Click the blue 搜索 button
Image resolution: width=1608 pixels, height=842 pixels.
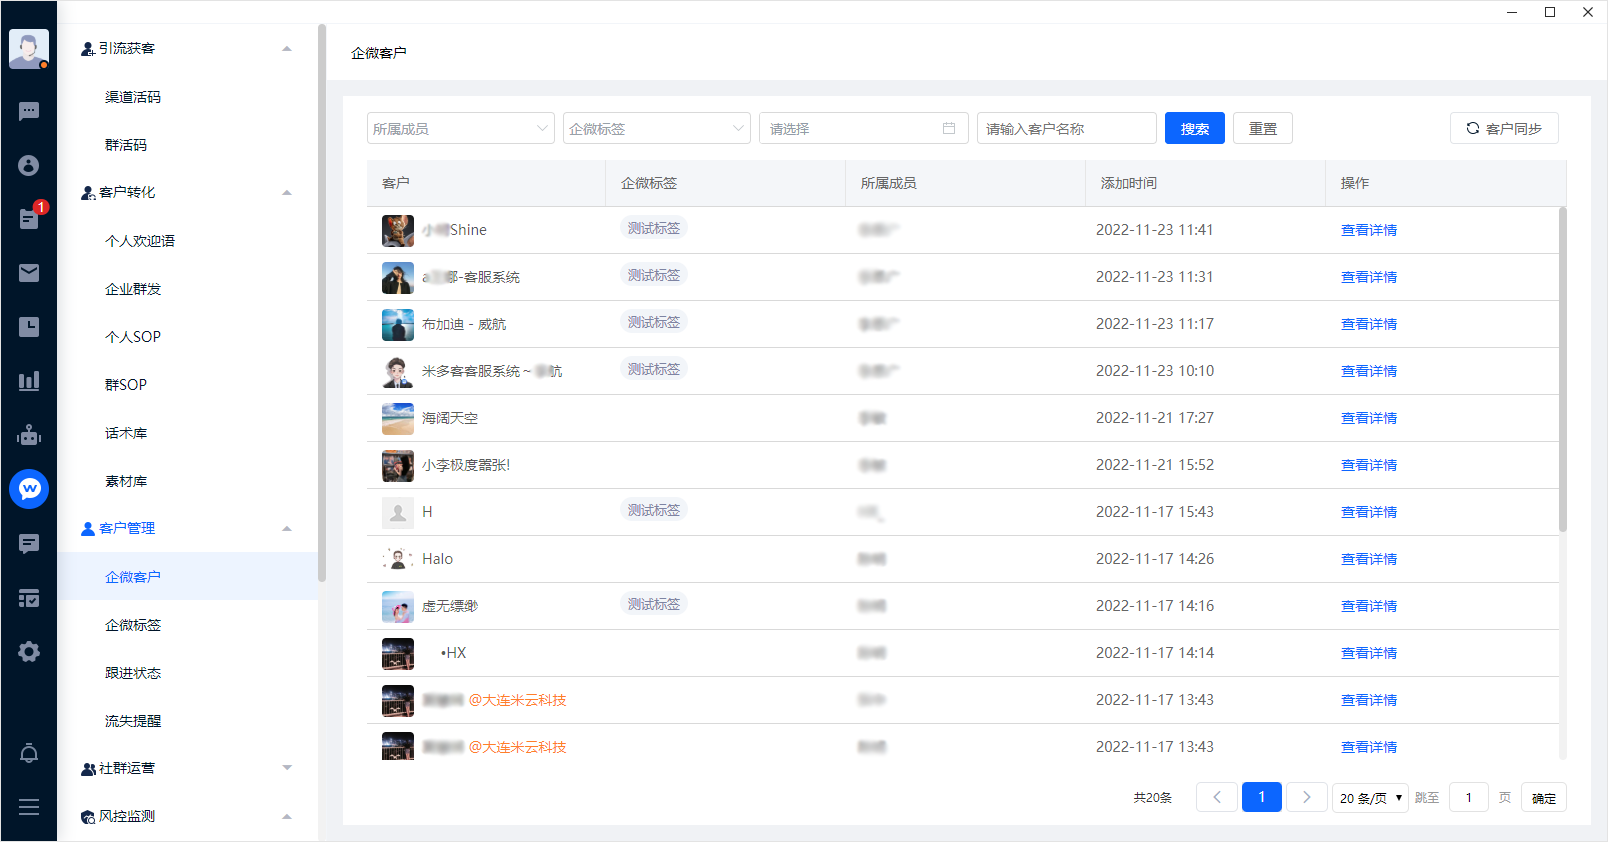[x=1194, y=129]
